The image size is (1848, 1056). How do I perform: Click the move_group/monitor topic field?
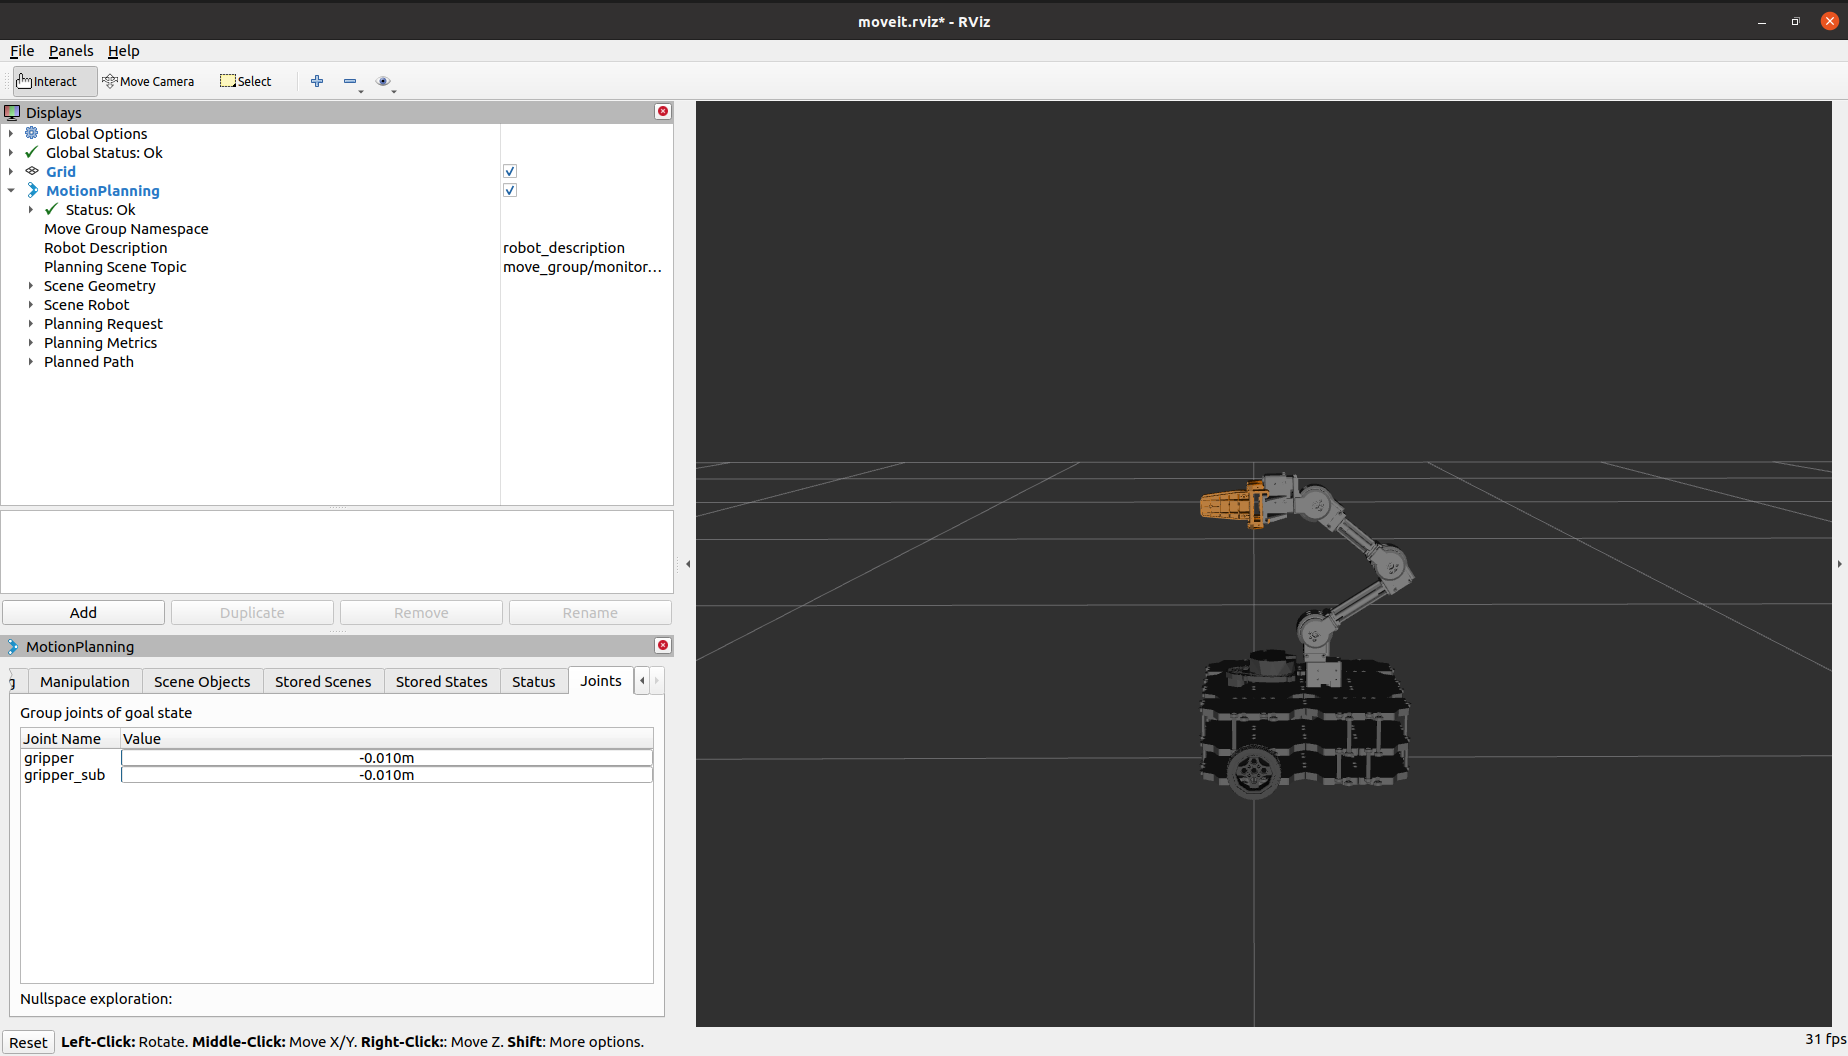583,267
